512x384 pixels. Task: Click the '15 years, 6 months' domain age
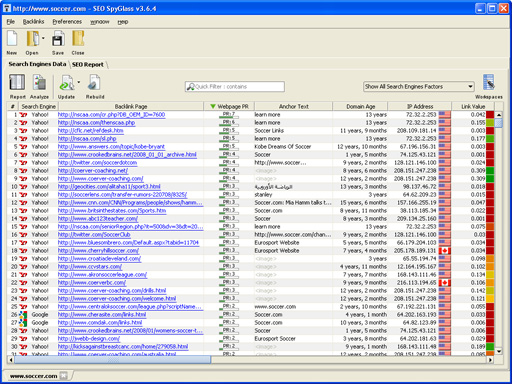[363, 203]
